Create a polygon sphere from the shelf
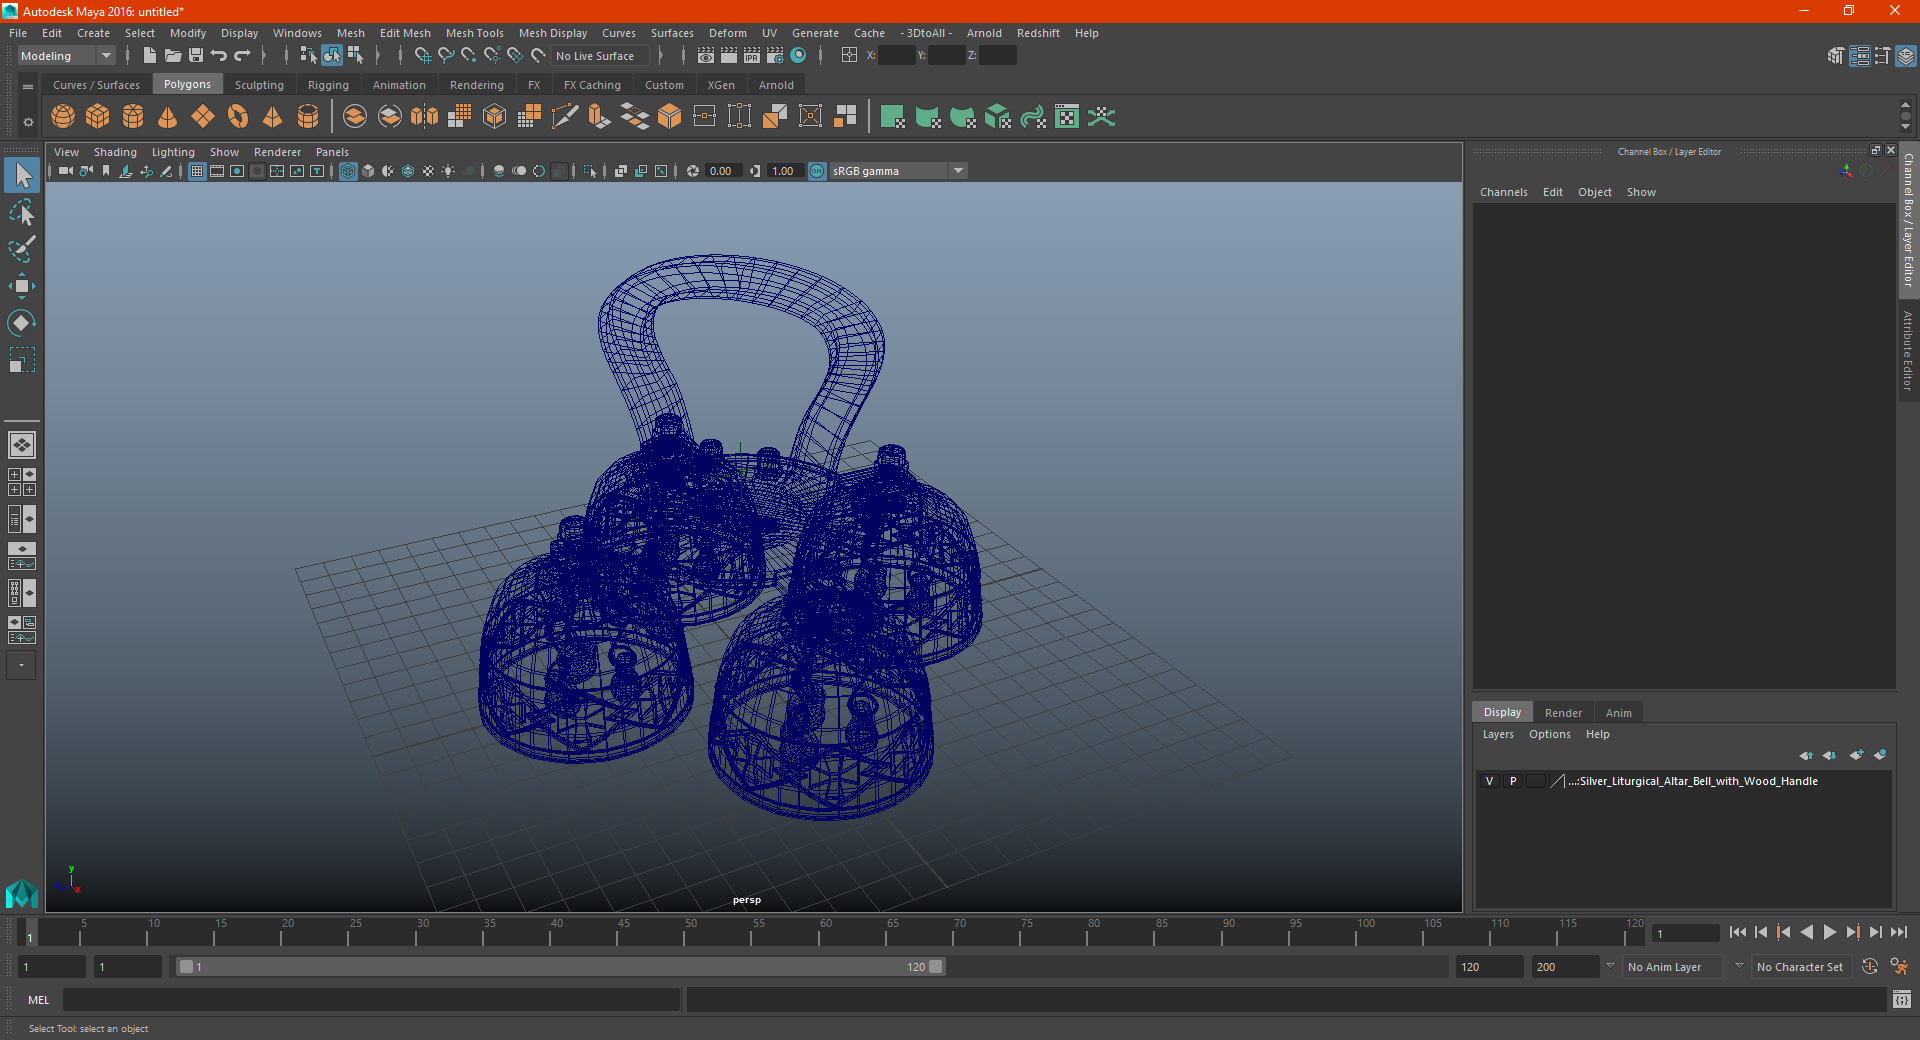This screenshot has height=1040, width=1920. (x=63, y=117)
